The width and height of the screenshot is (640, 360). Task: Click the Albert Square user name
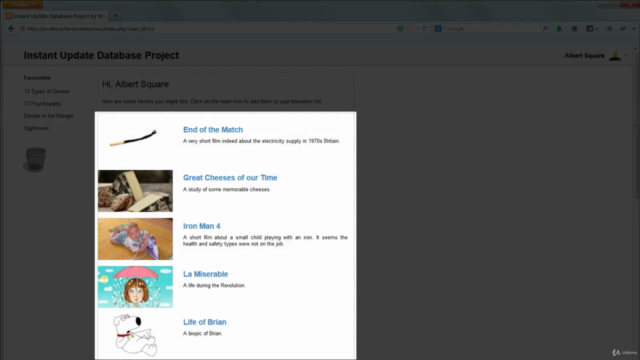584,56
